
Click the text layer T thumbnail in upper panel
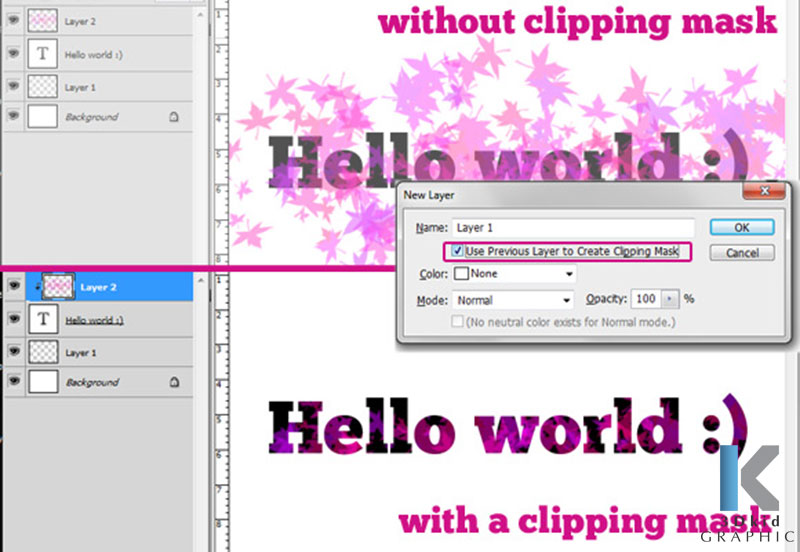(x=42, y=54)
